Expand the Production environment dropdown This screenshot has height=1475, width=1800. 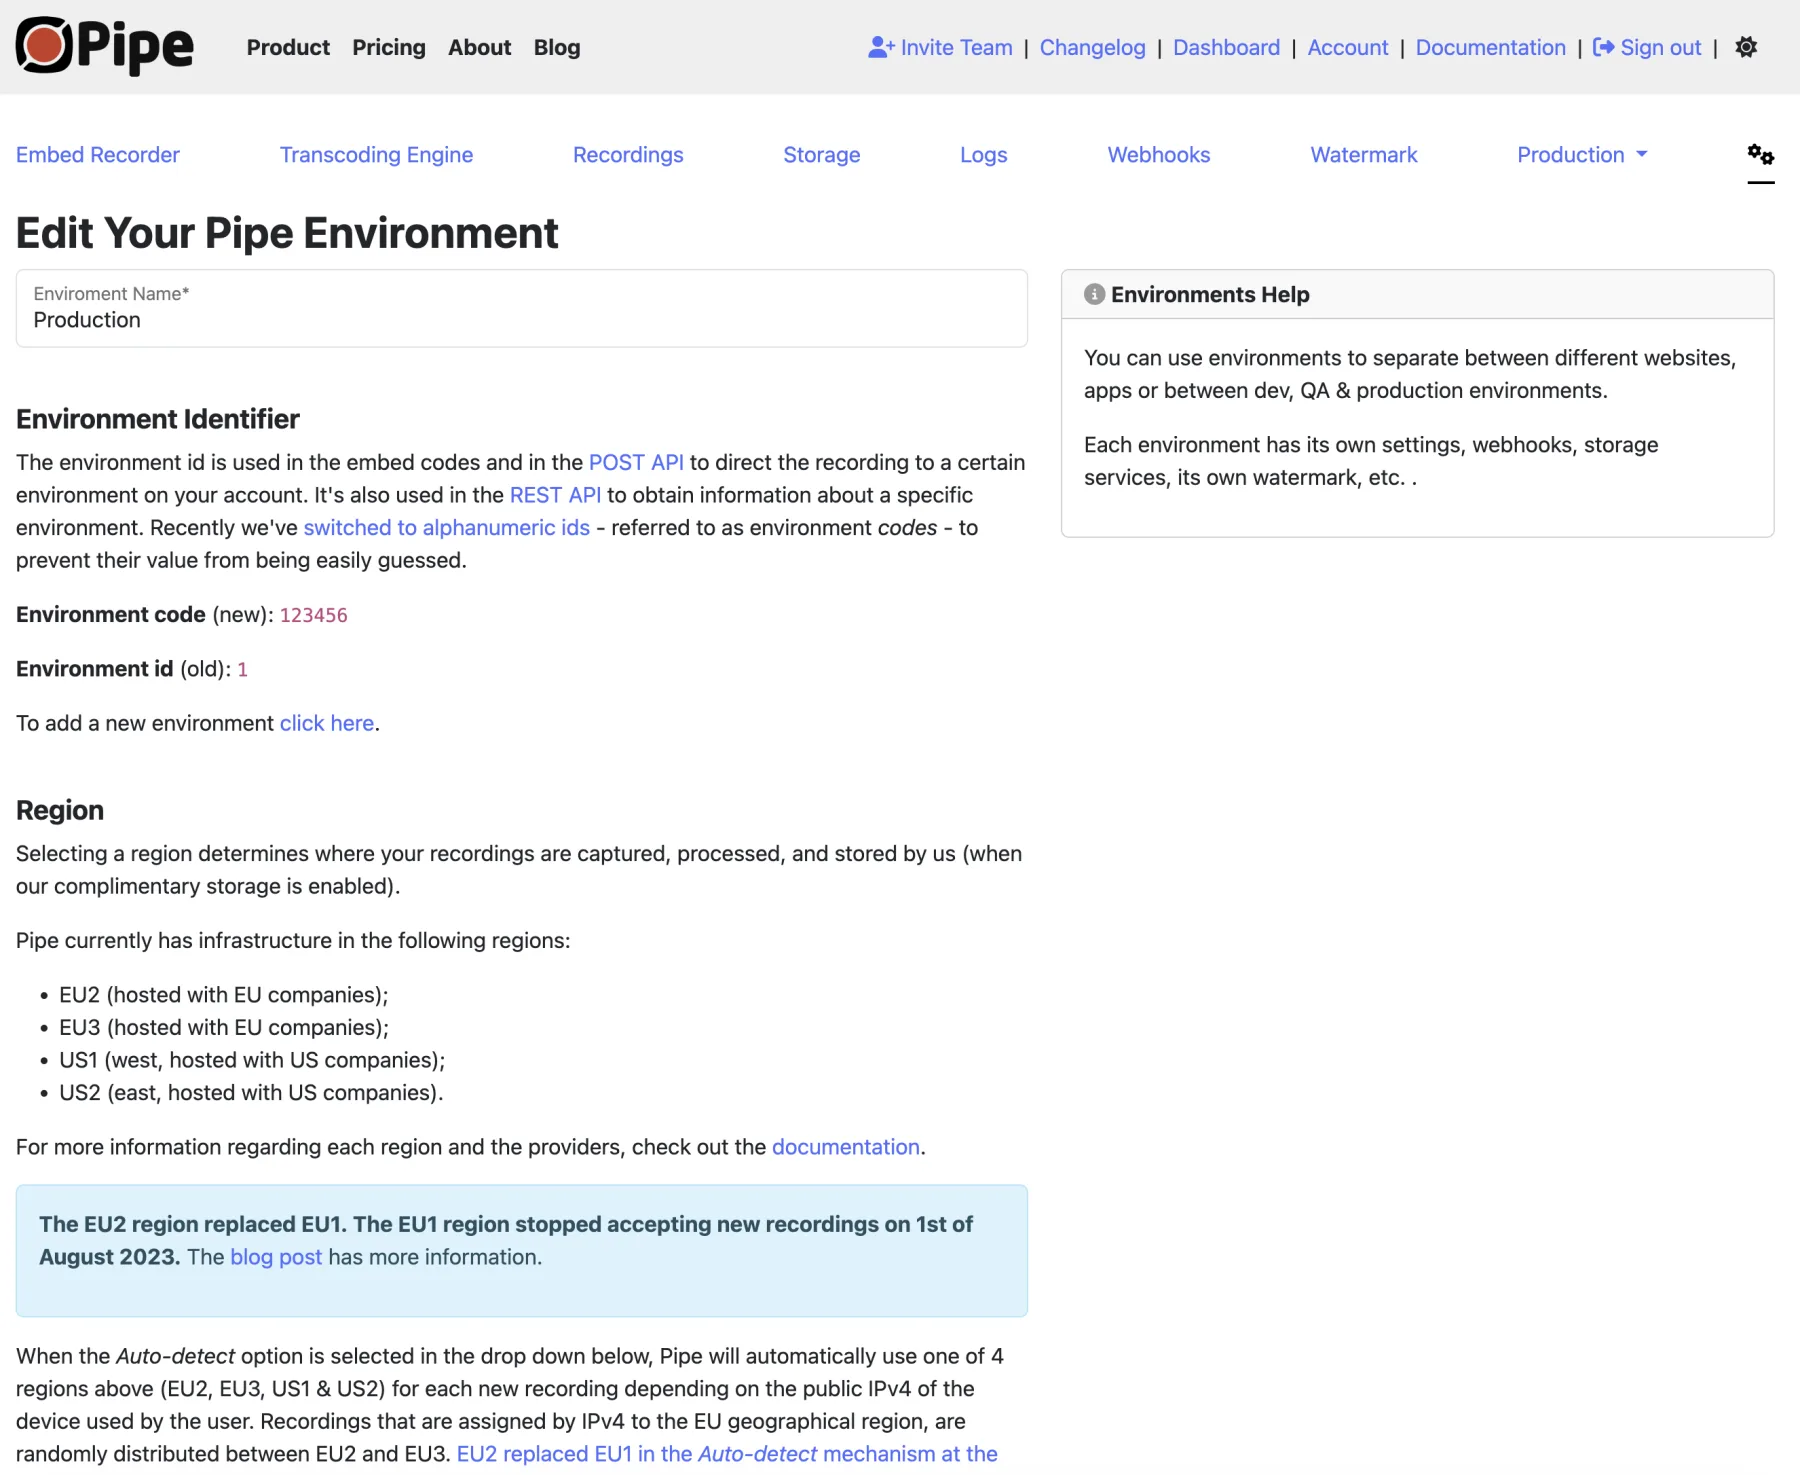point(1582,155)
